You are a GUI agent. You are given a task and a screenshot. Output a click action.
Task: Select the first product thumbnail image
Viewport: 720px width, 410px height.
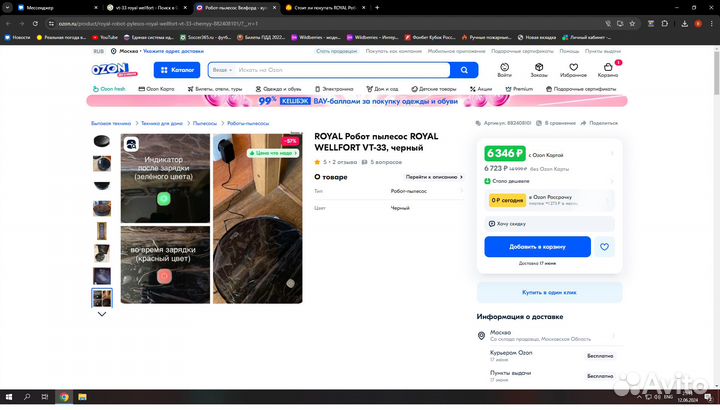coord(102,143)
